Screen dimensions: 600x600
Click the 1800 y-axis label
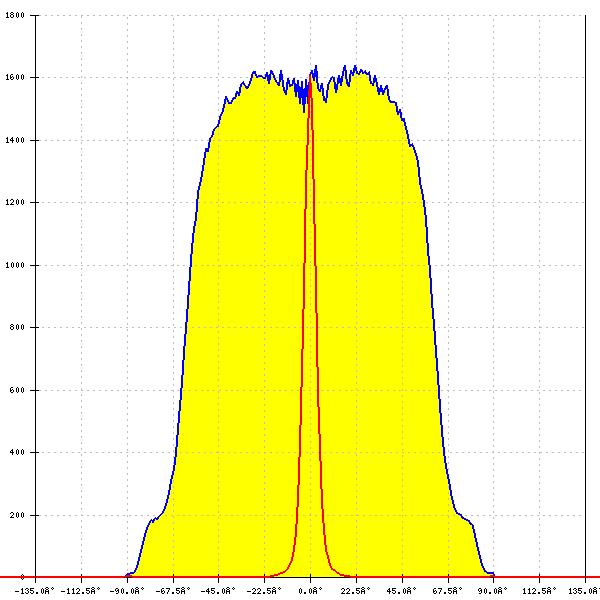point(14,16)
